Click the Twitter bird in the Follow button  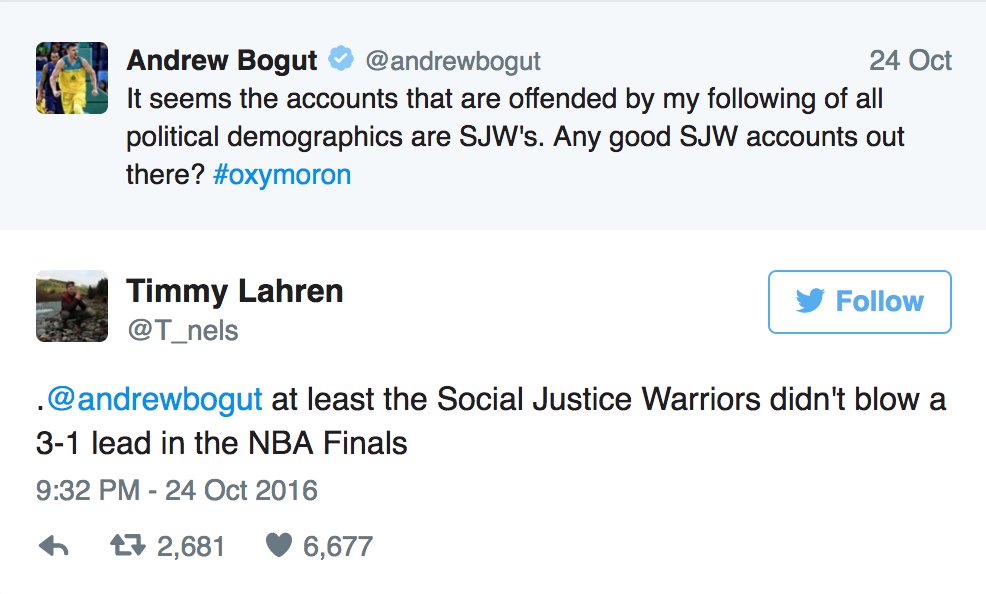click(809, 302)
